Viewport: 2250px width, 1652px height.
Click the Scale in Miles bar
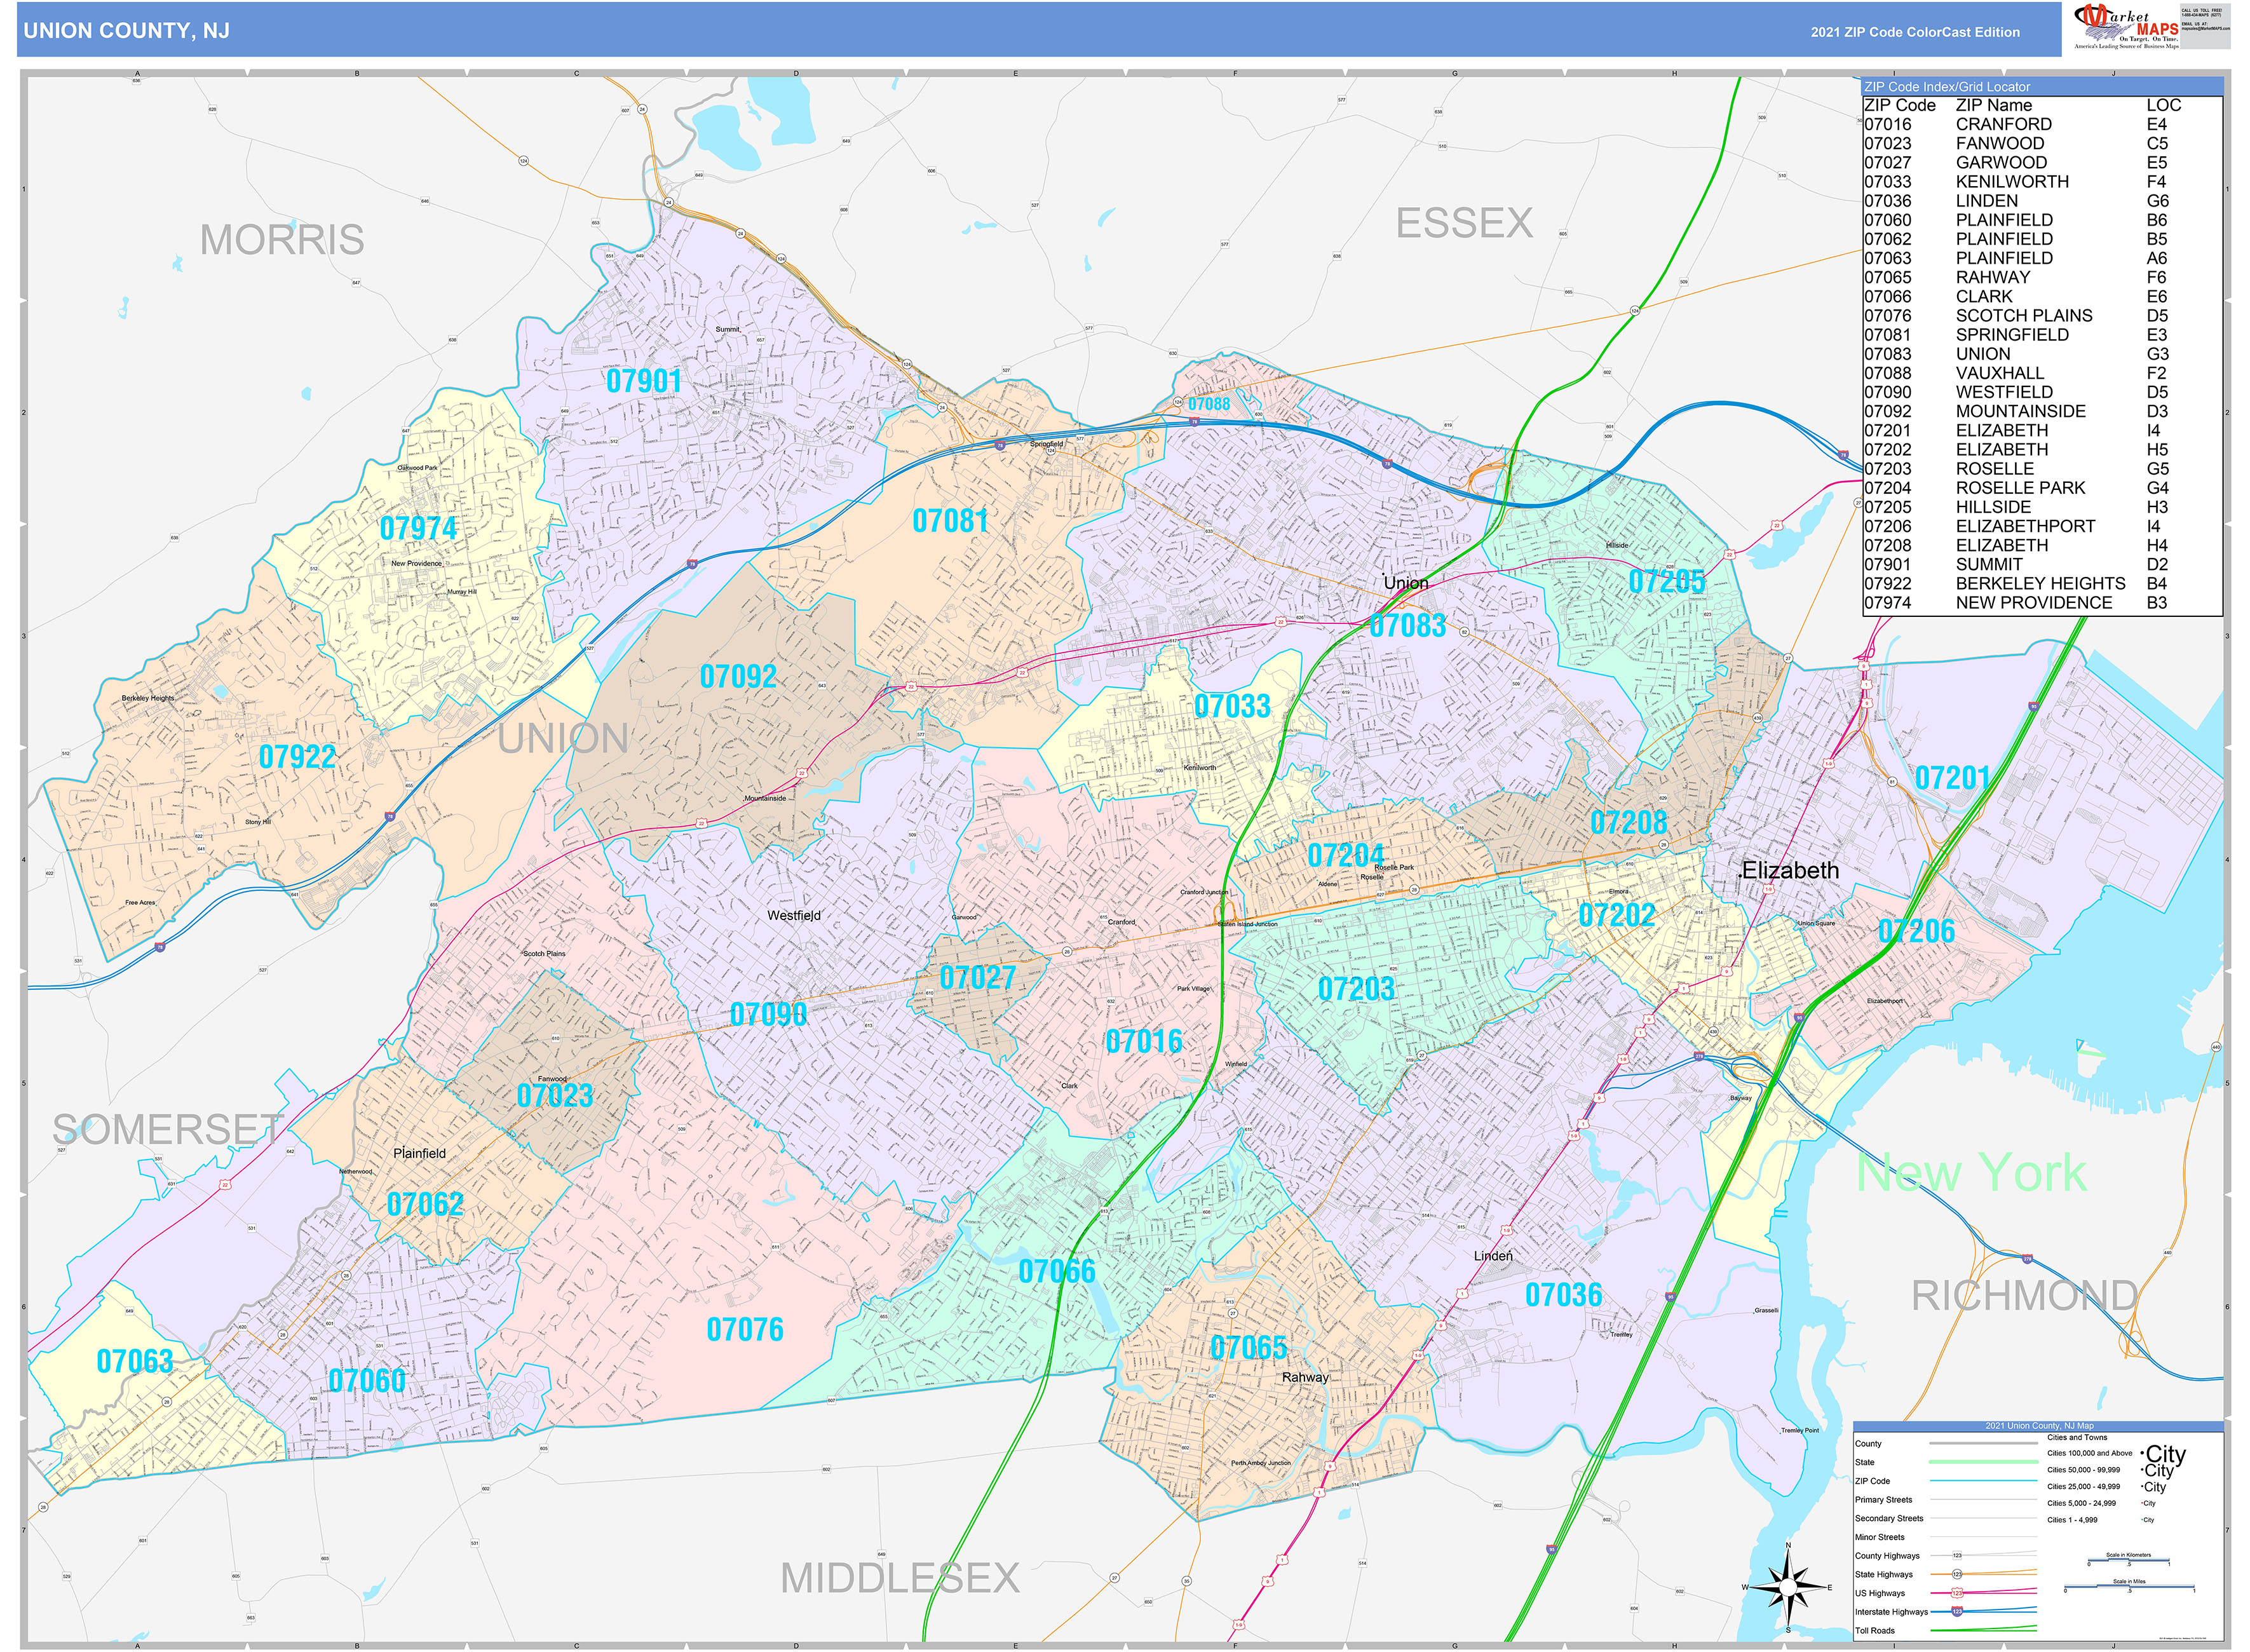point(2129,1586)
